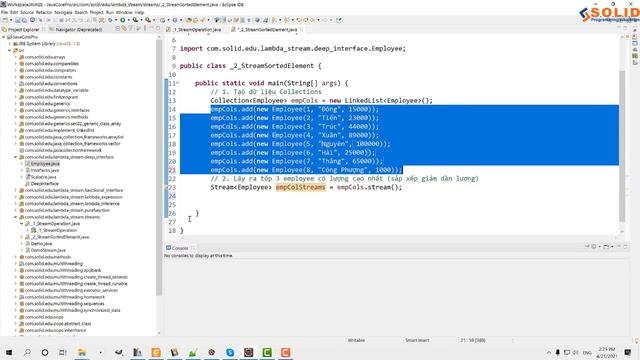Click the folding marker on line 11
The width and height of the screenshot is (640, 360).
(x=178, y=83)
